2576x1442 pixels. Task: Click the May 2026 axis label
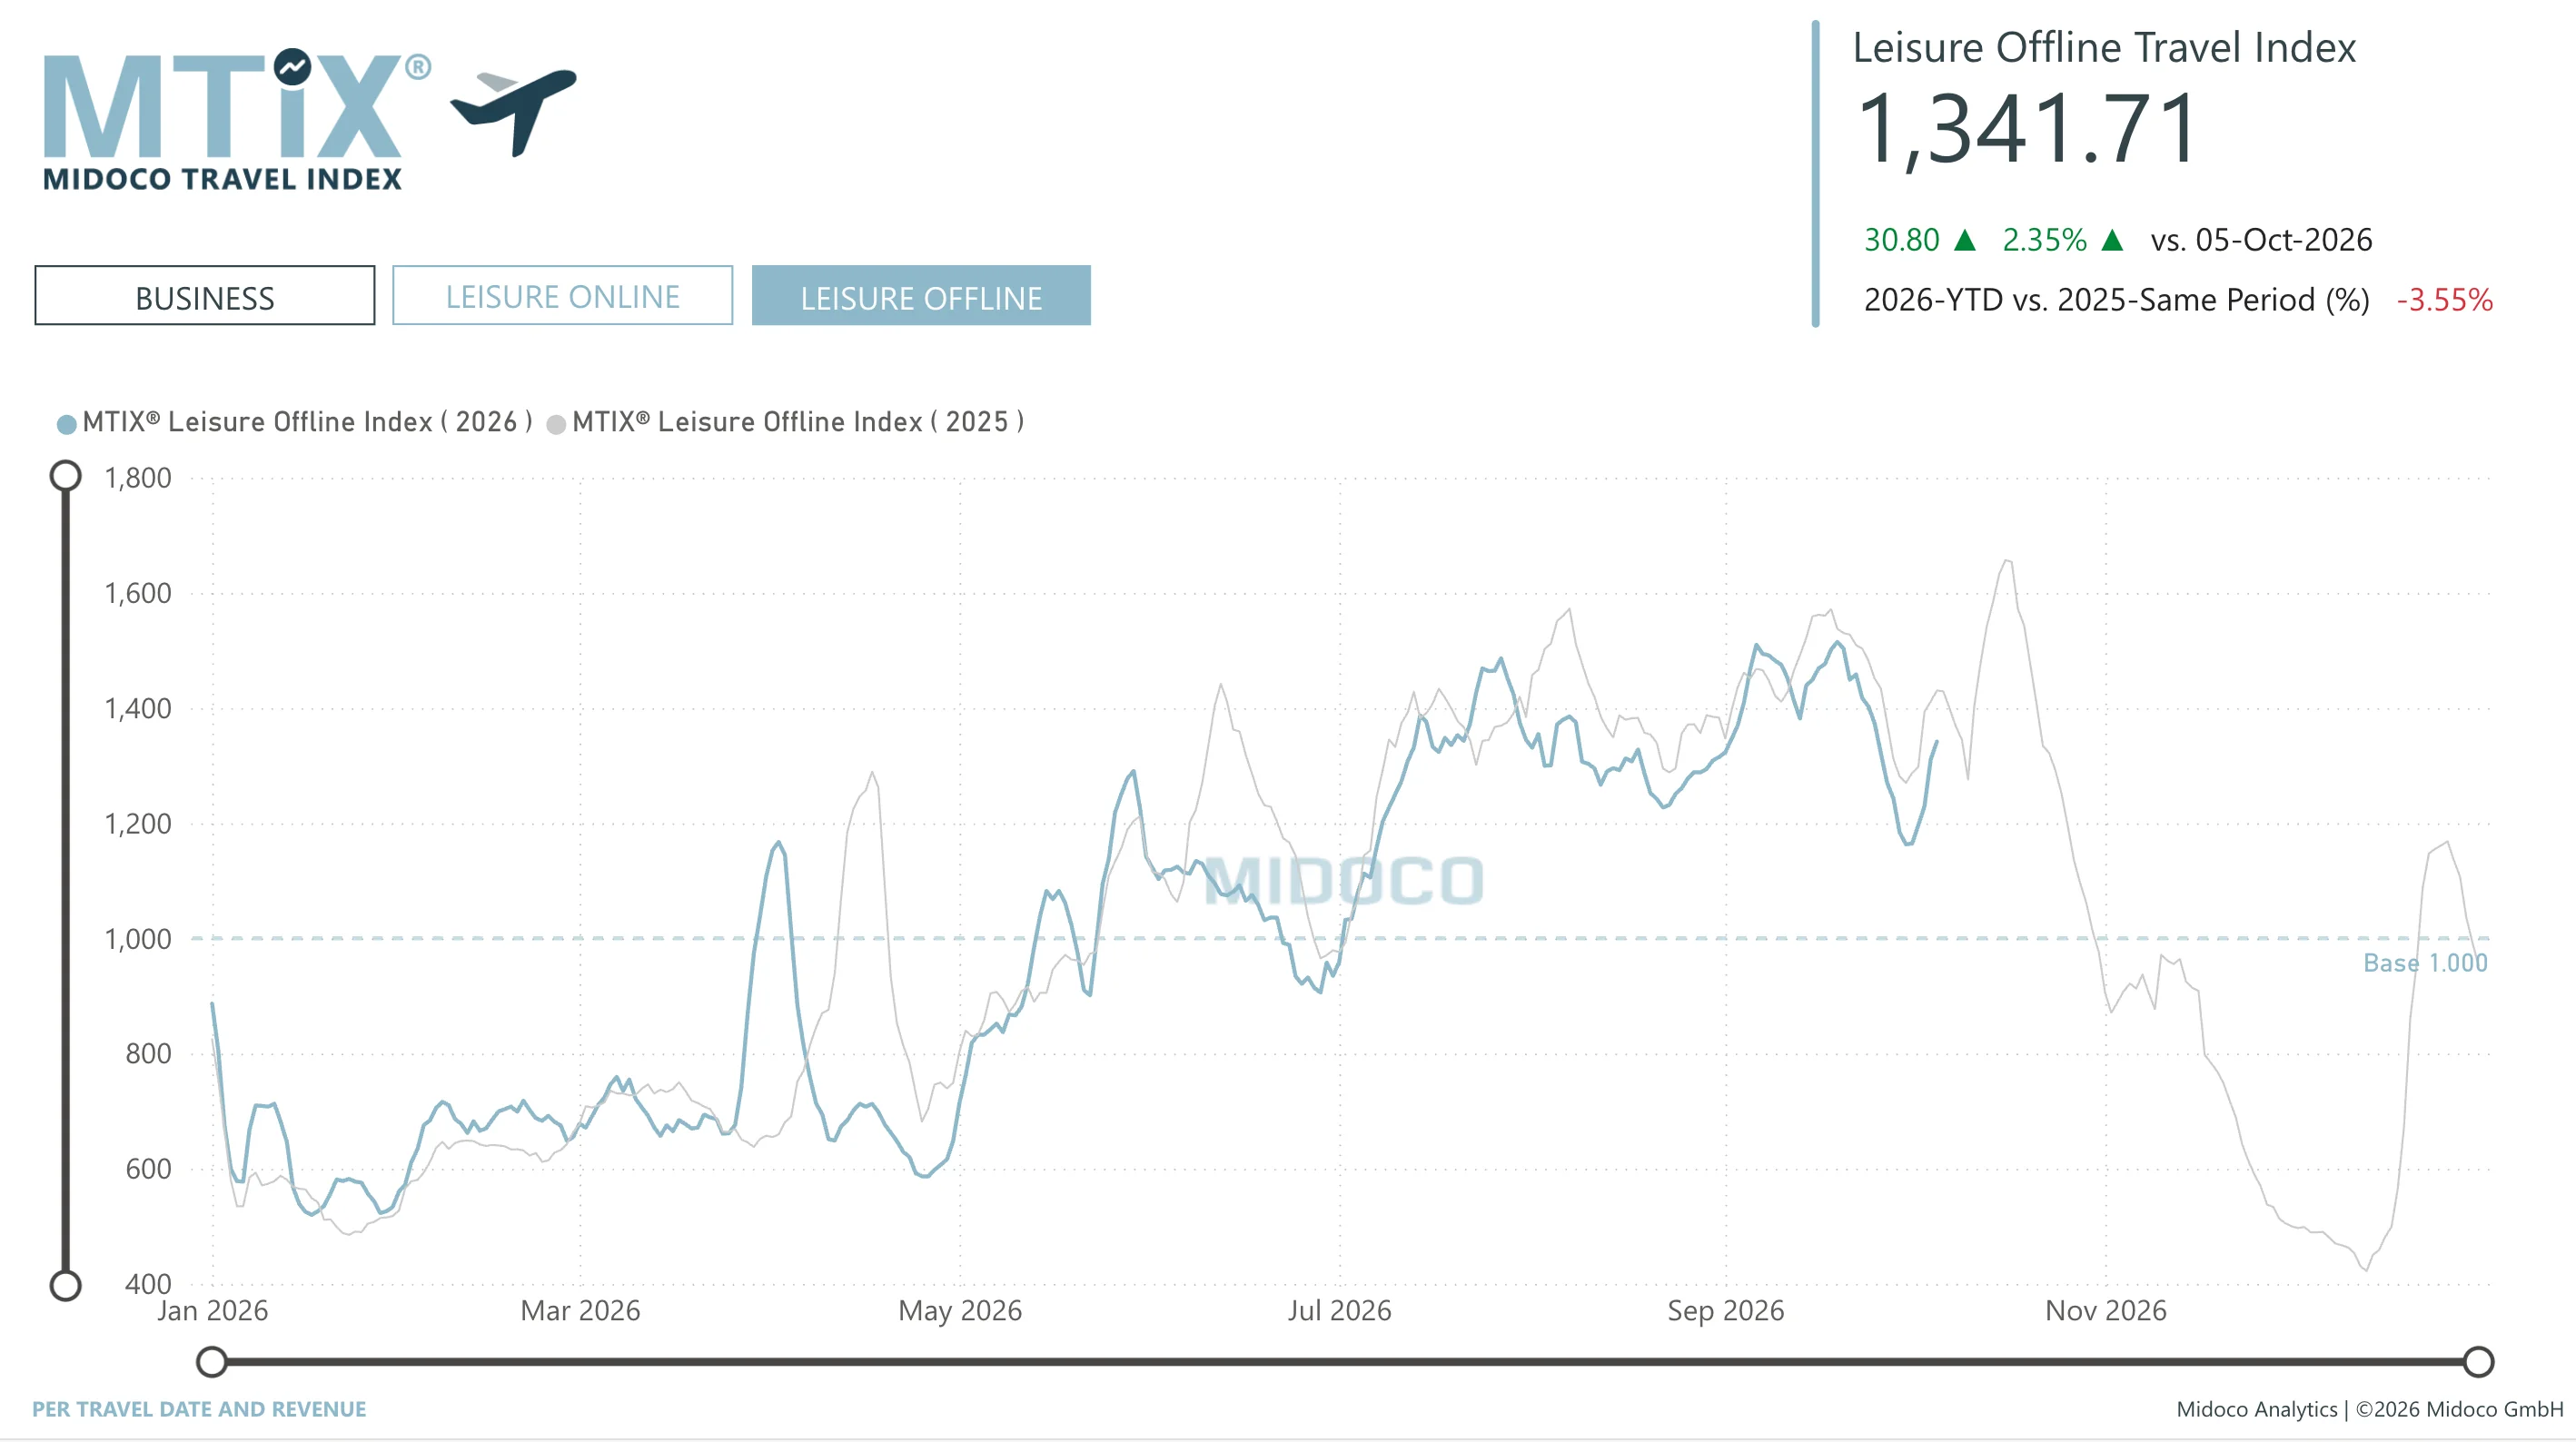pos(960,1310)
